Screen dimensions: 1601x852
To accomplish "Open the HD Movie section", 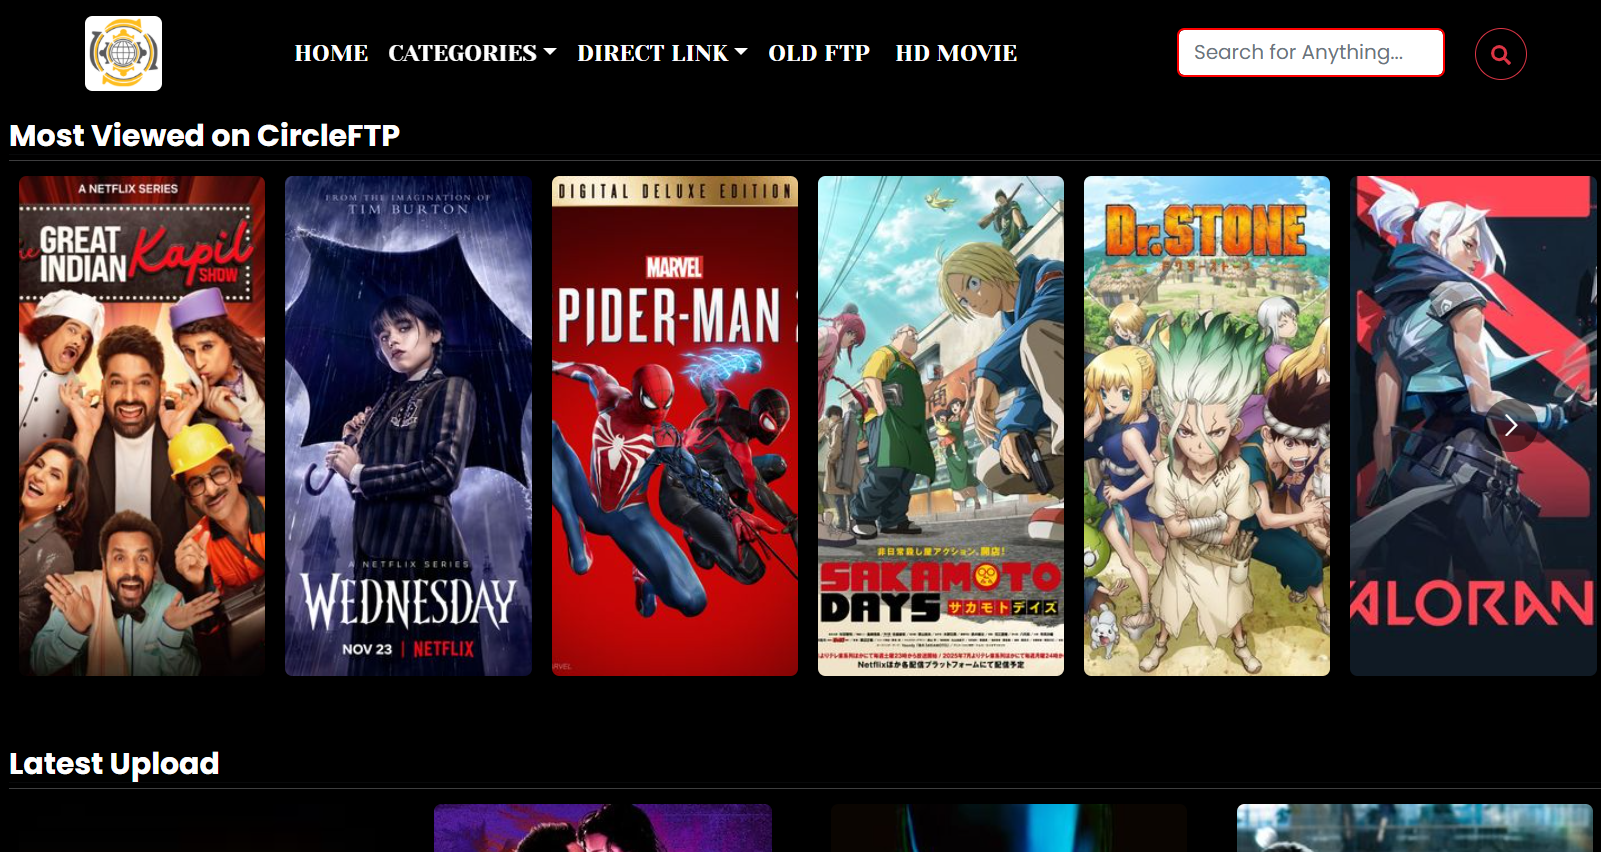I will tap(956, 53).
